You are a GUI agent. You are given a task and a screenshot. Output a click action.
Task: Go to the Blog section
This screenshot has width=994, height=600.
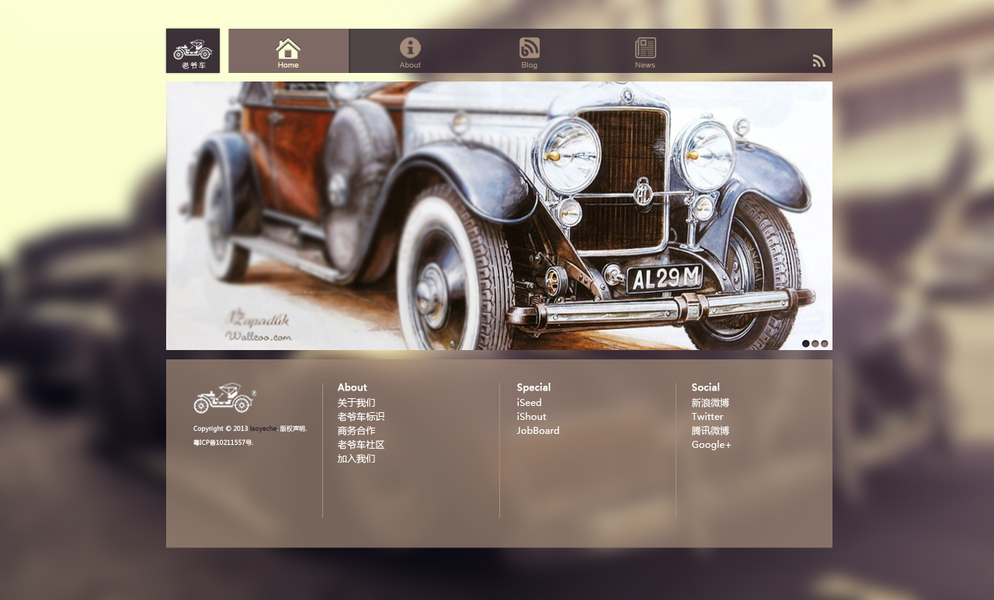point(529,53)
